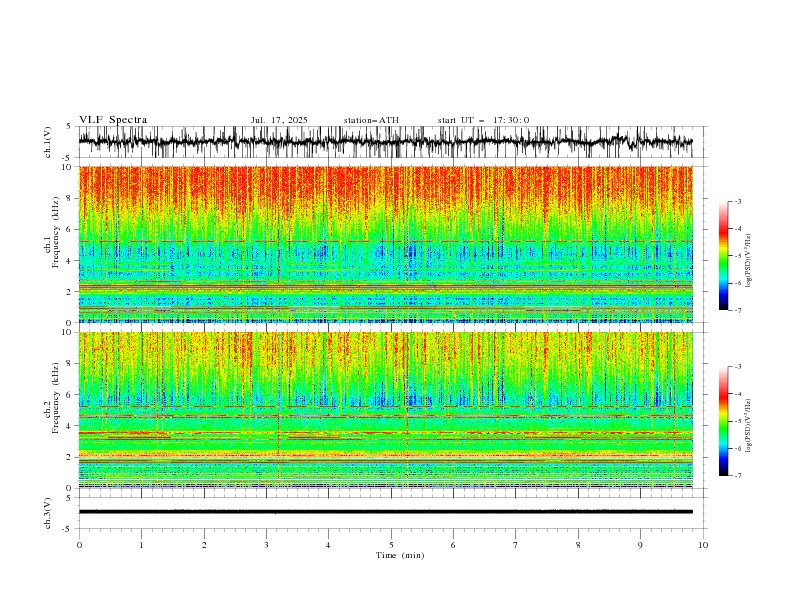Image resolution: width=792 pixels, height=612 pixels.
Task: Click the "ch.1(V)" waveform axis label
Action: pos(48,142)
